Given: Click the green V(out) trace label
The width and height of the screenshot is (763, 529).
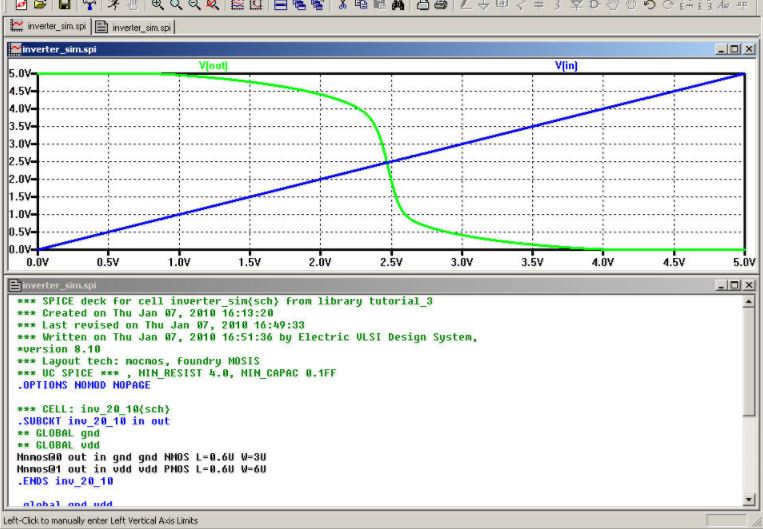Looking at the screenshot, I should 213,65.
